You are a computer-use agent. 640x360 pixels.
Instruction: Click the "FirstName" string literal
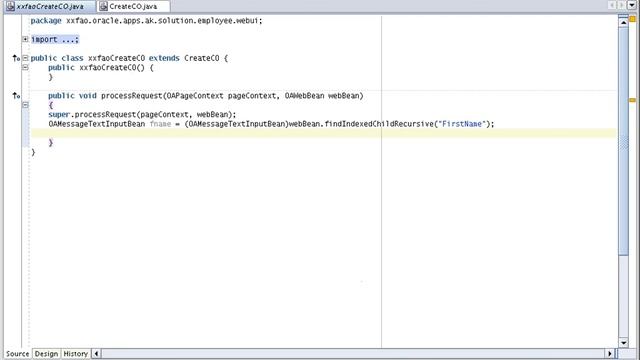pyautogui.click(x=462, y=124)
